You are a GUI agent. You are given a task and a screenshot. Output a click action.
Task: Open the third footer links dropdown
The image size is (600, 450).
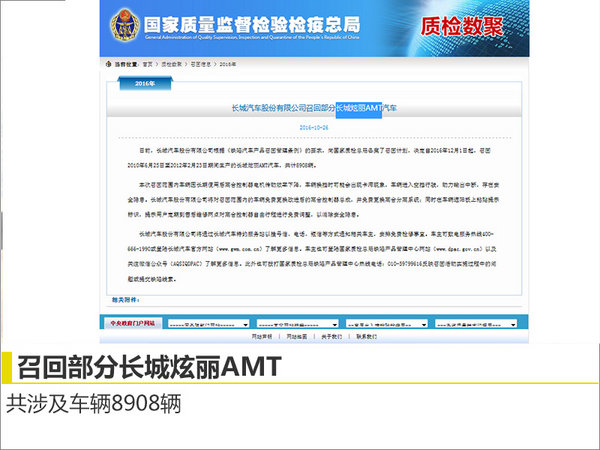tap(386, 324)
